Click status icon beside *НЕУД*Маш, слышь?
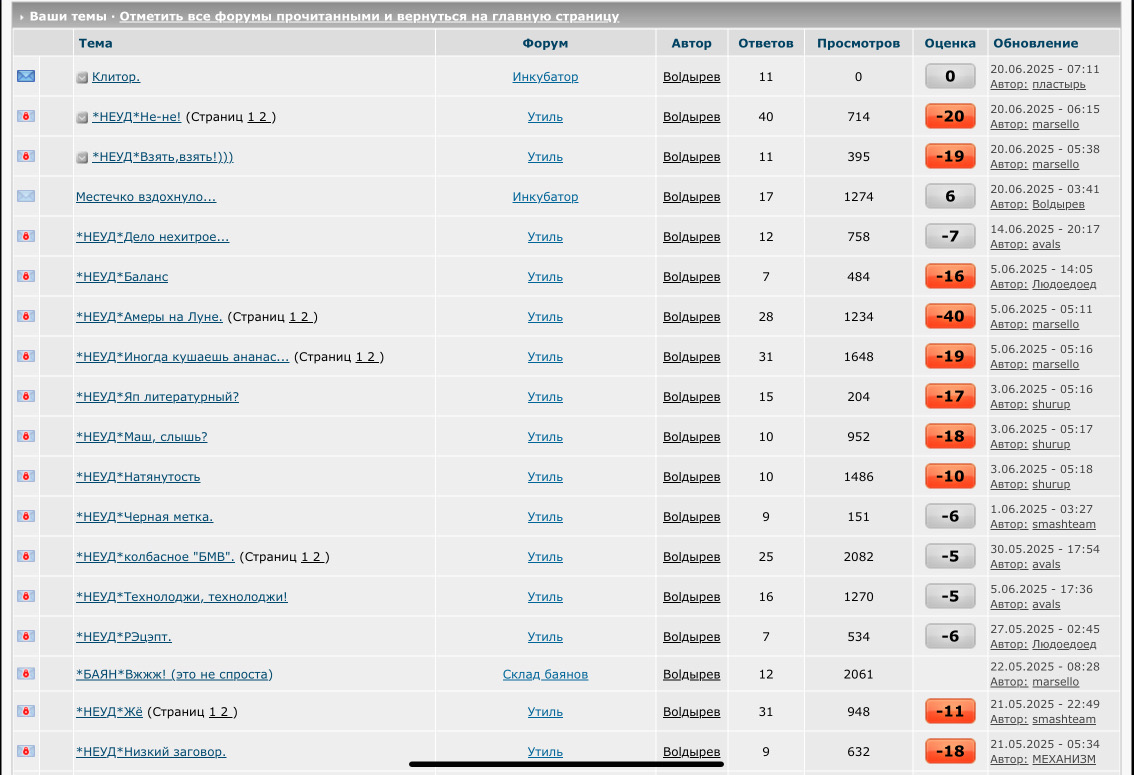Screen dimensions: 1134x775 (26, 436)
